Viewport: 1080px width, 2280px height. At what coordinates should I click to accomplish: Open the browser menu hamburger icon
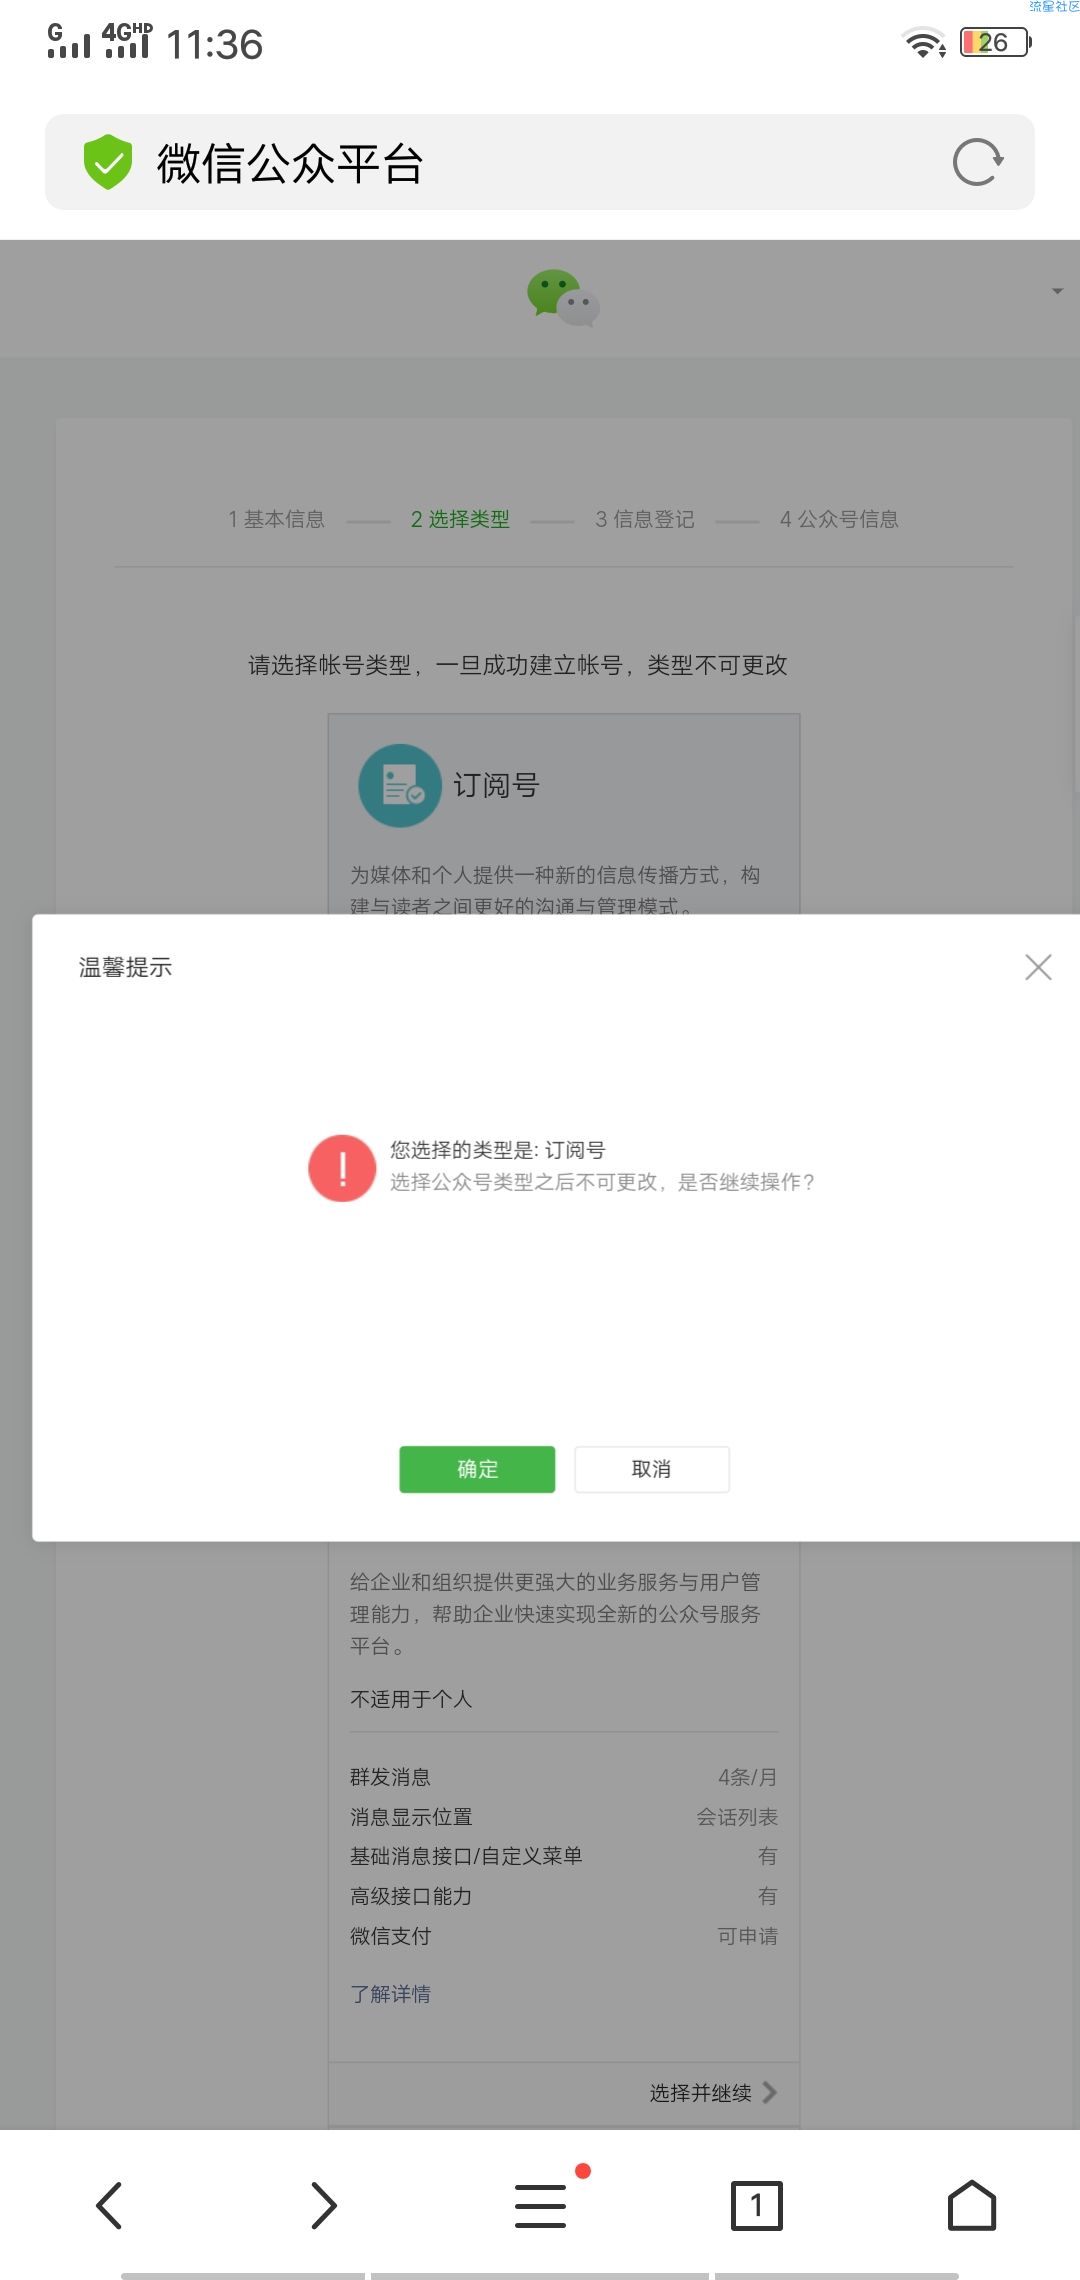click(541, 2205)
